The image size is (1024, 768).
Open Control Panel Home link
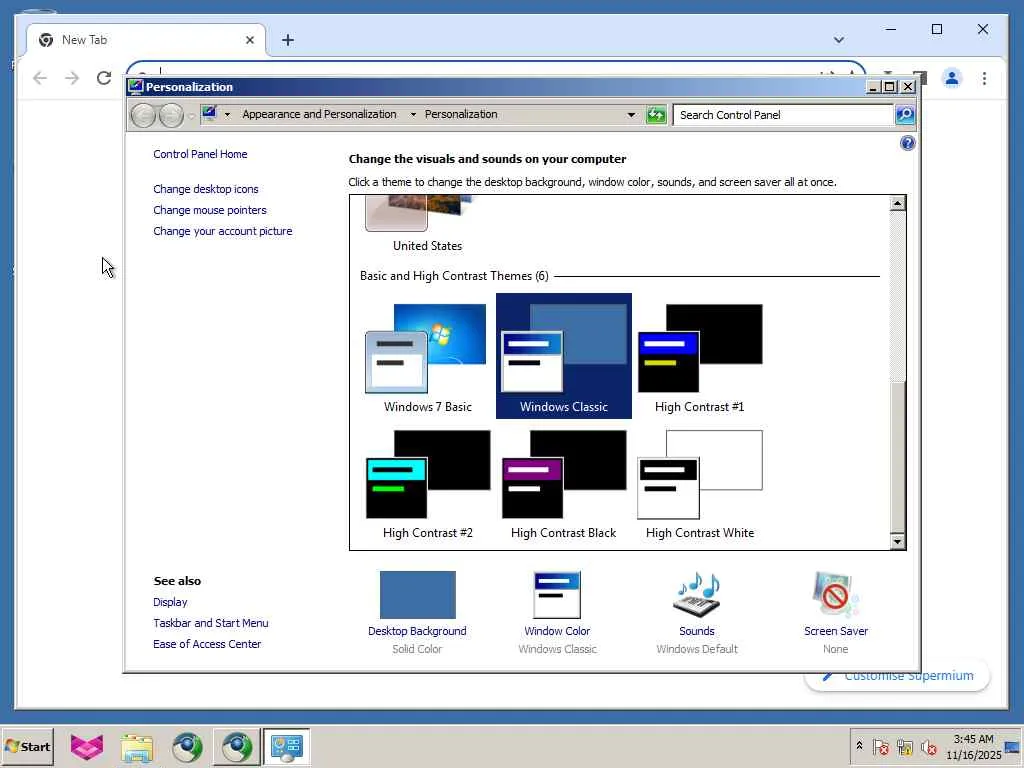click(200, 154)
